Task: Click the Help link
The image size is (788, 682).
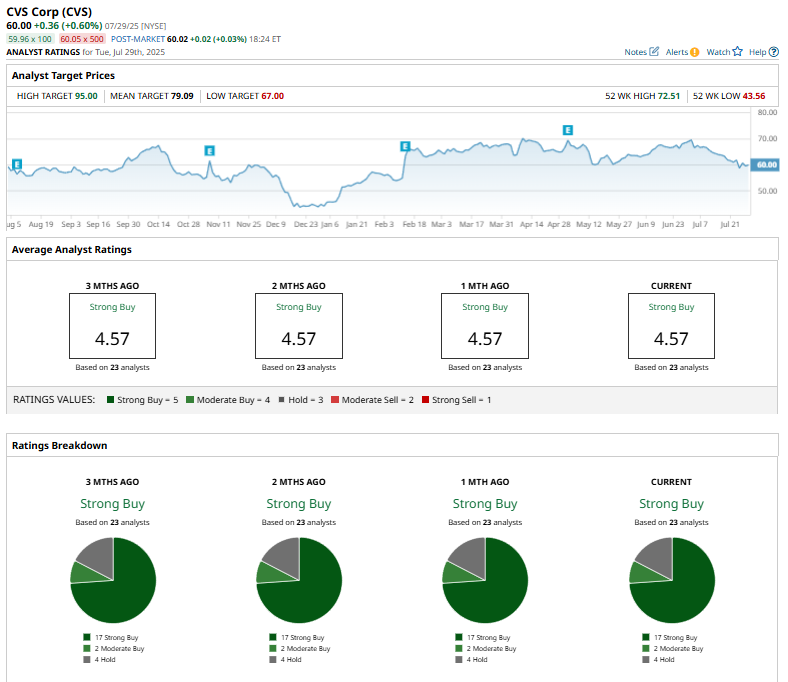Action: pos(757,52)
